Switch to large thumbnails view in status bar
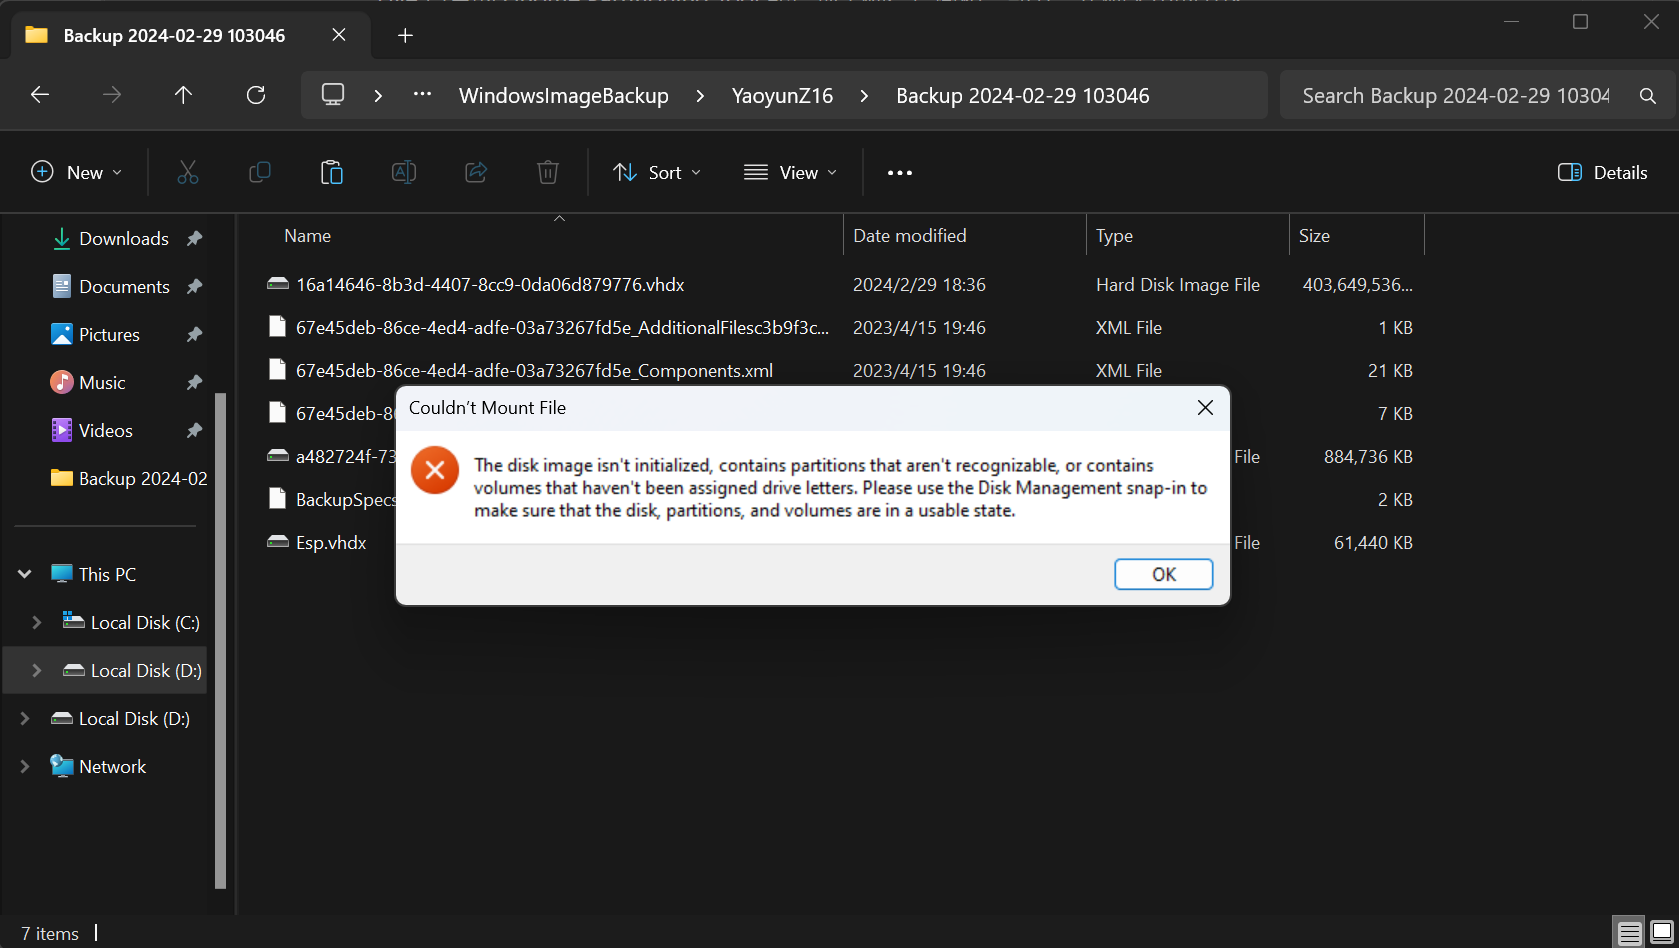This screenshot has width=1679, height=948. coord(1661,933)
